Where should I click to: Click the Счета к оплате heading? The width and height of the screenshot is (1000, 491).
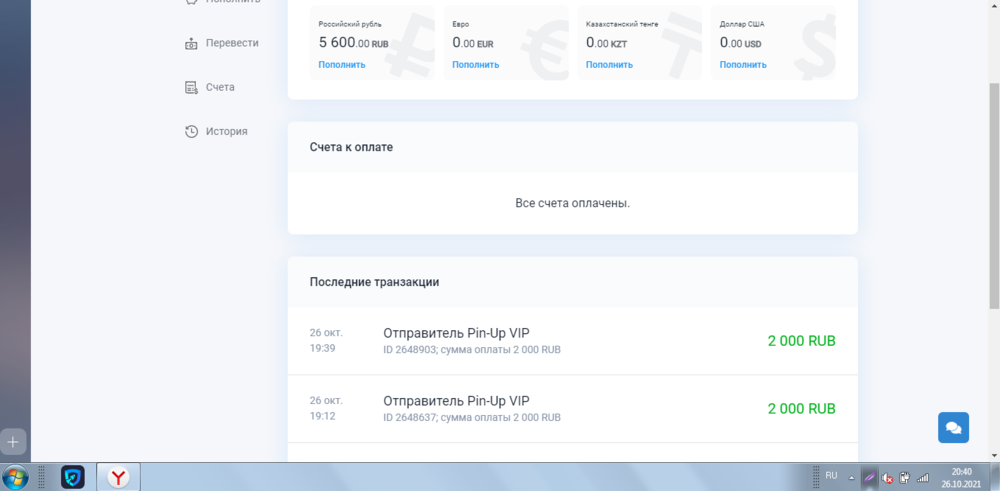pyautogui.click(x=351, y=147)
